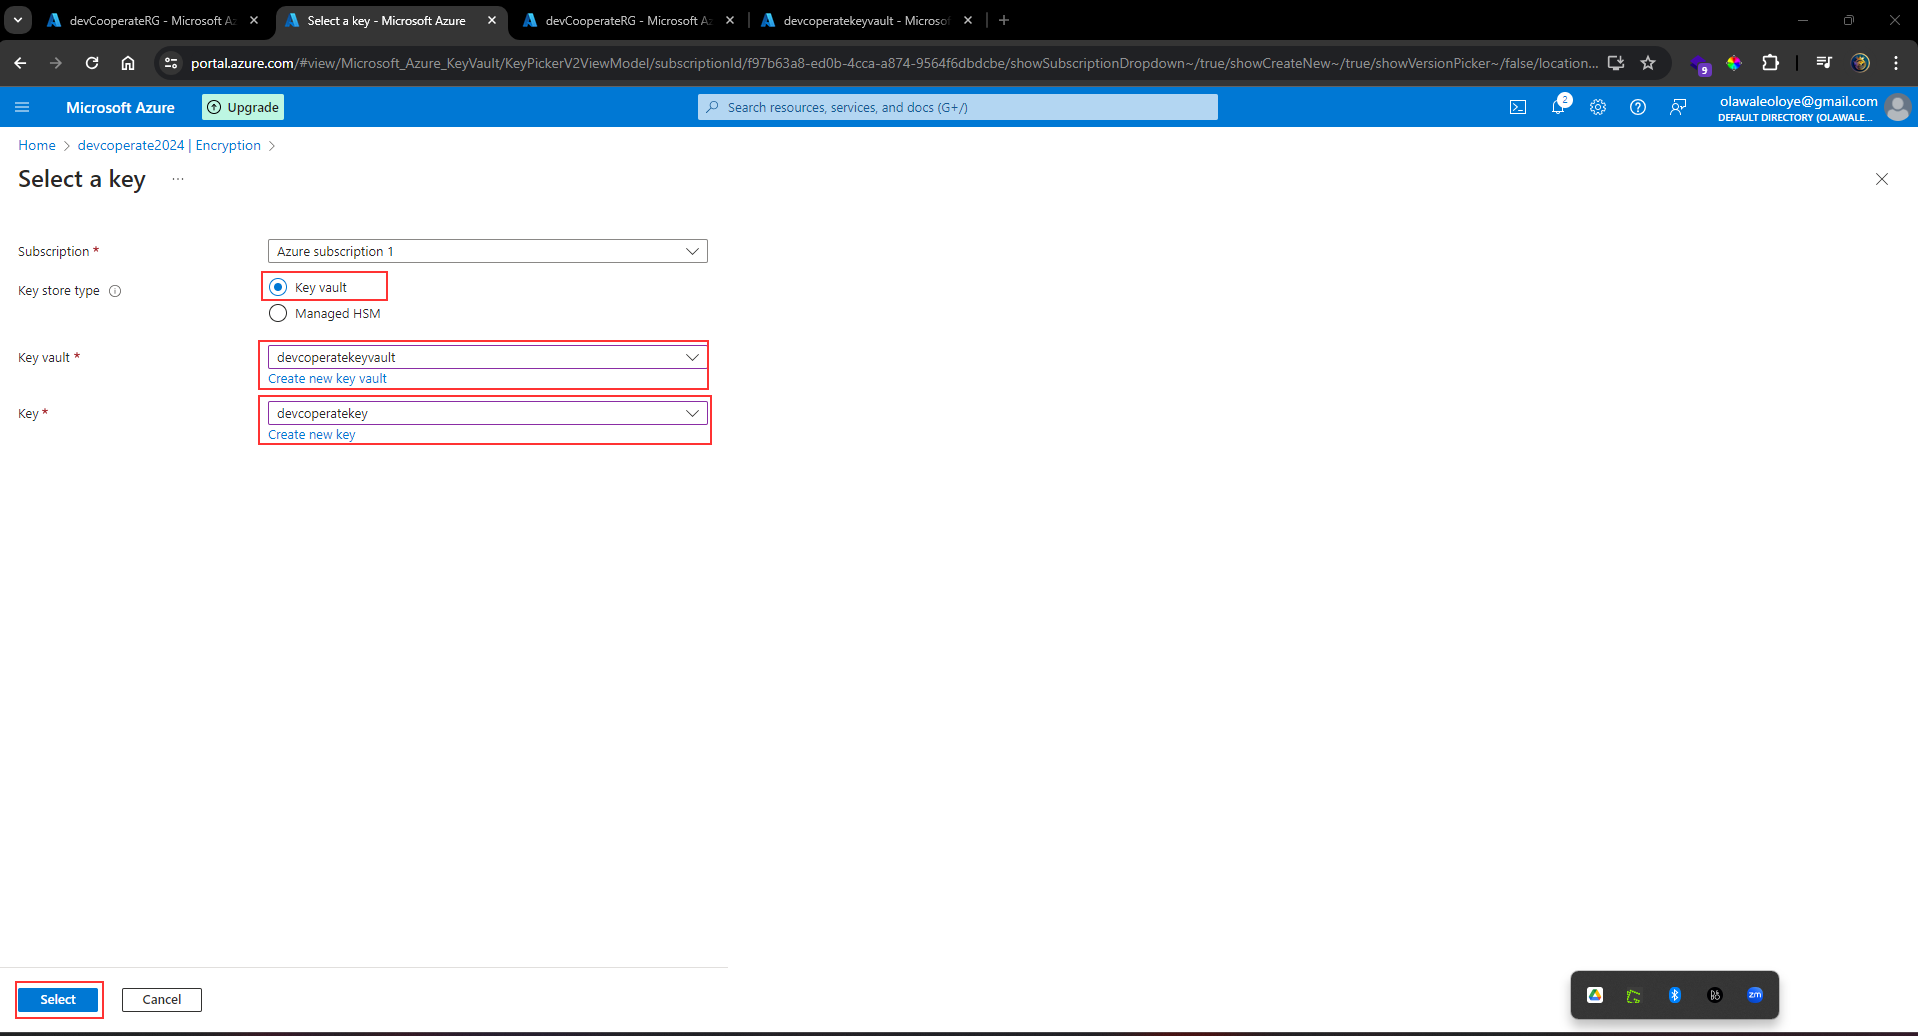Open the dark circular tray icon
Viewport: 1918px width, 1036px height.
[1715, 995]
